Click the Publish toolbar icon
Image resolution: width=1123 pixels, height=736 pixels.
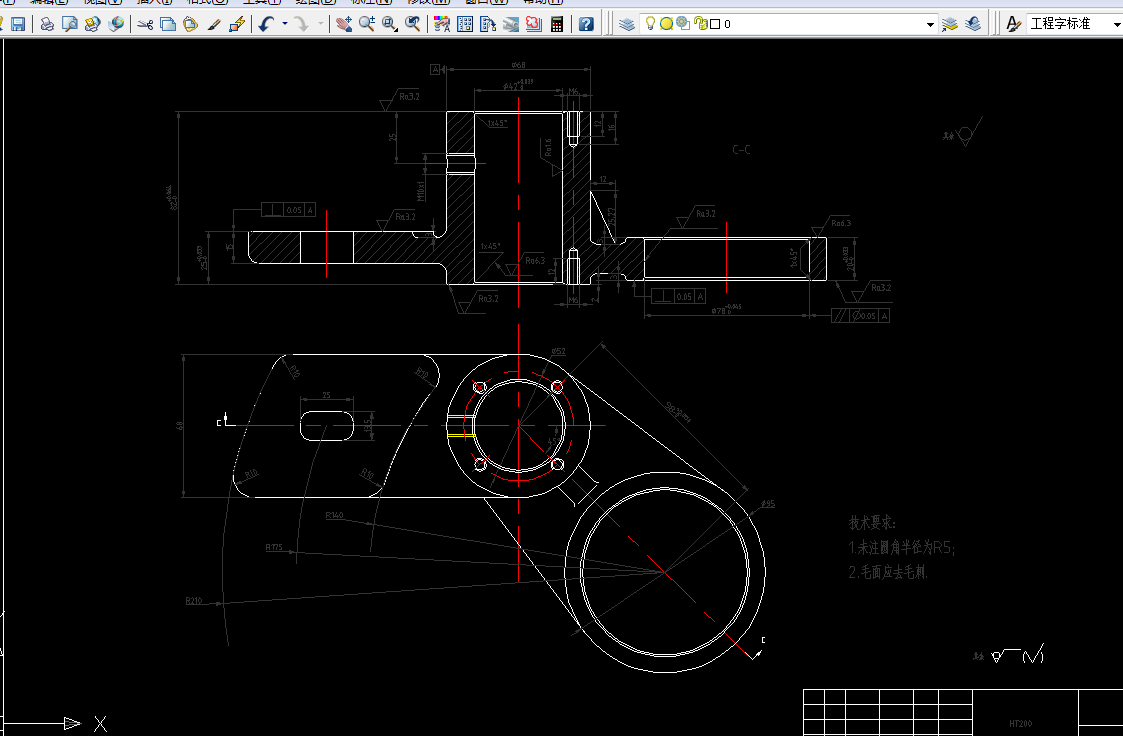coord(92,24)
